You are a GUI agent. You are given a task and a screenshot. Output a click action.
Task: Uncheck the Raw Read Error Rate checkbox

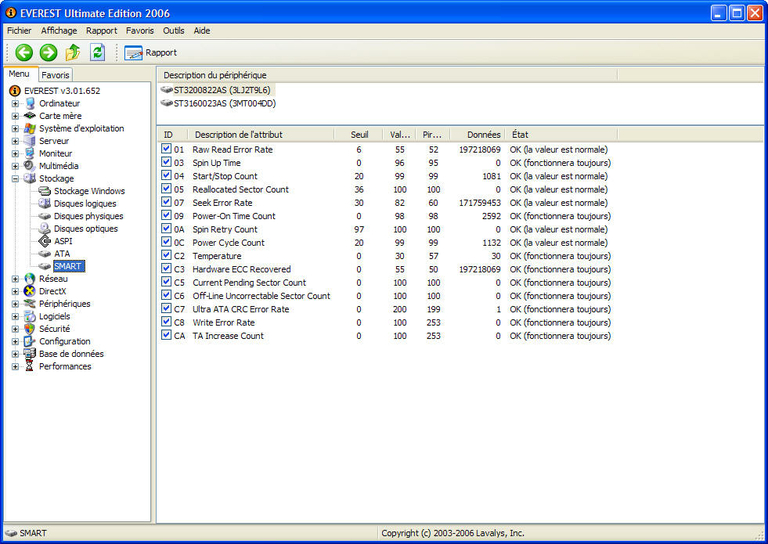167,149
